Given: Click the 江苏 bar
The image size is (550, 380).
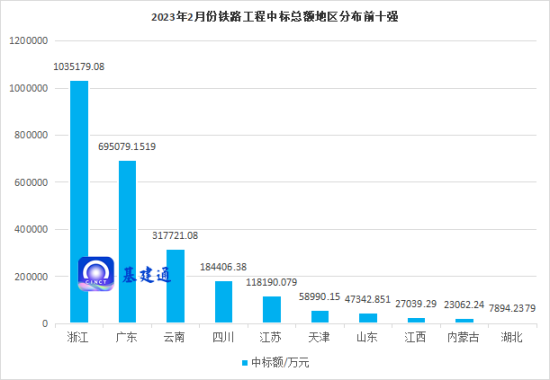Looking at the screenshot, I should [272, 309].
